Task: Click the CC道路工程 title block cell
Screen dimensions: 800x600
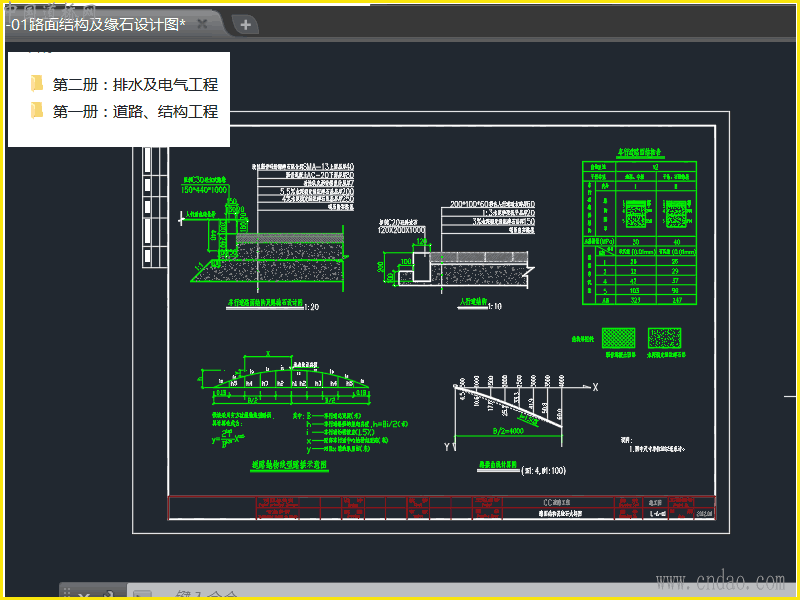Action: point(557,503)
